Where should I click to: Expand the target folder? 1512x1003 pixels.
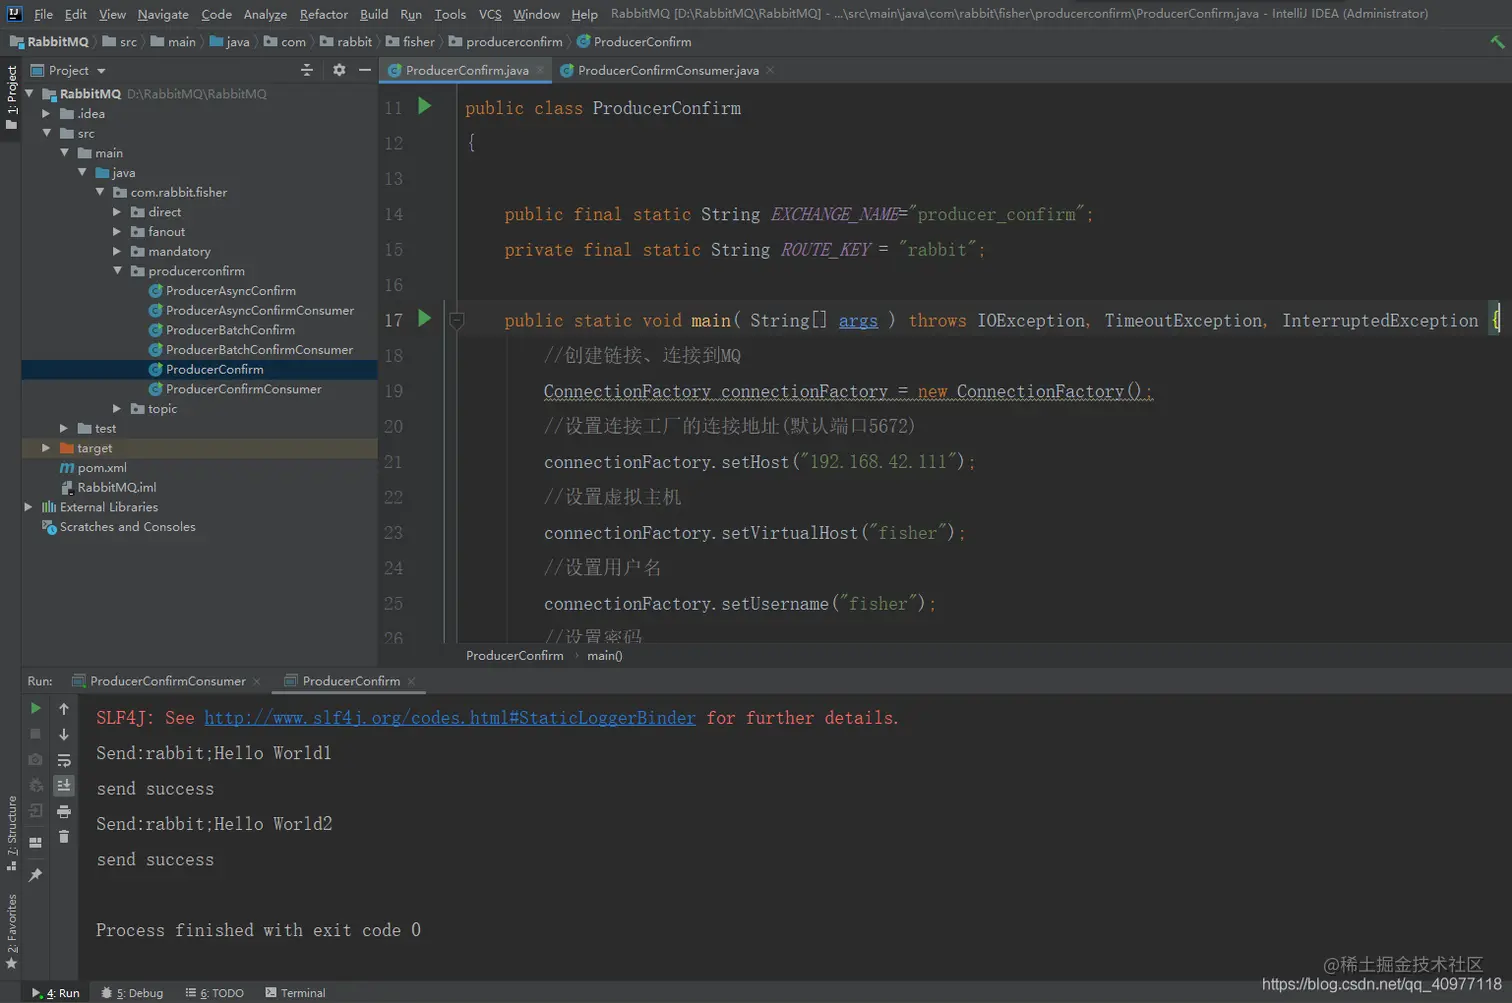click(x=46, y=448)
